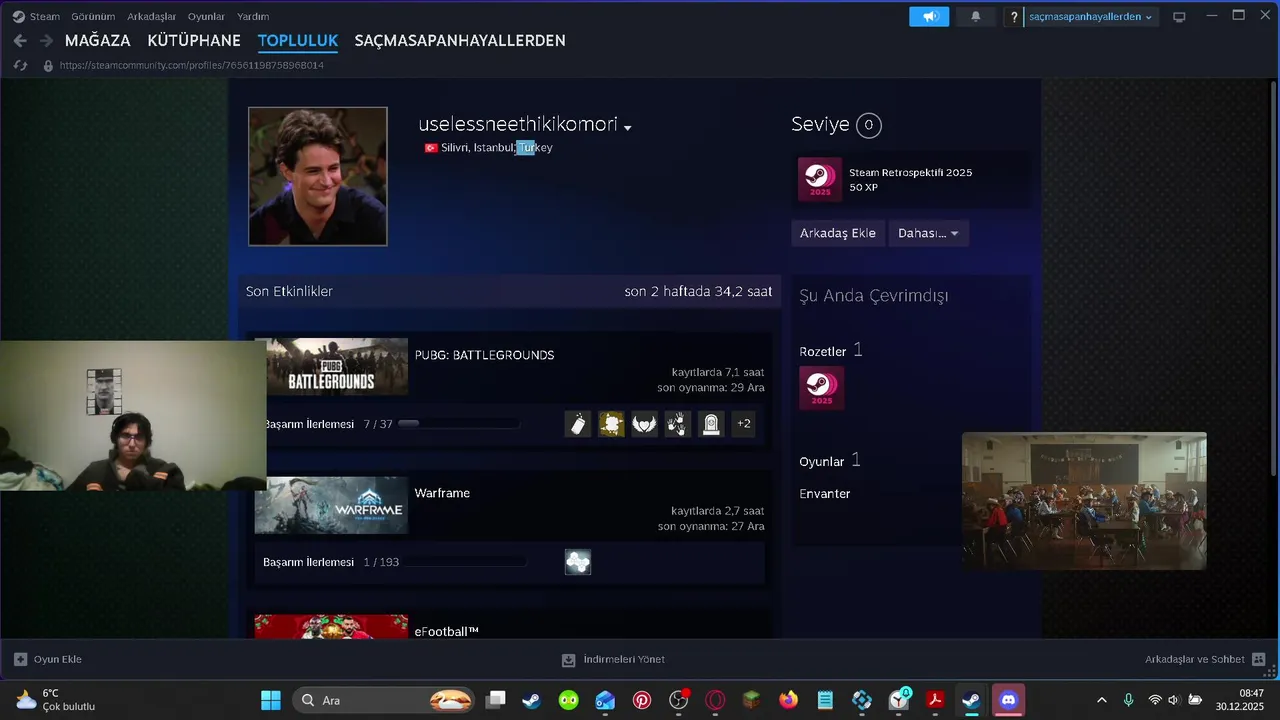Image resolution: width=1280 pixels, height=720 pixels.
Task: Select the fifth PUBG tombstone achievement icon
Action: [x=711, y=424]
